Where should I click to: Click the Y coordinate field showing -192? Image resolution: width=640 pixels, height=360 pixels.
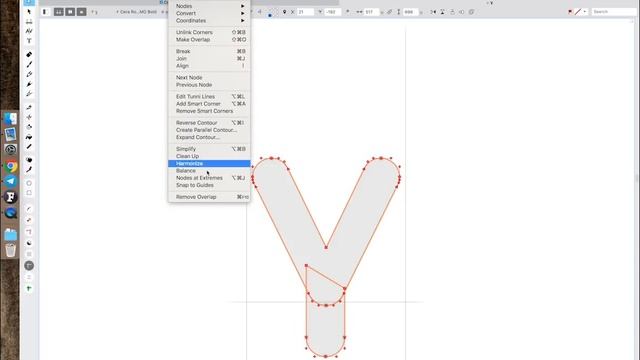coord(333,12)
